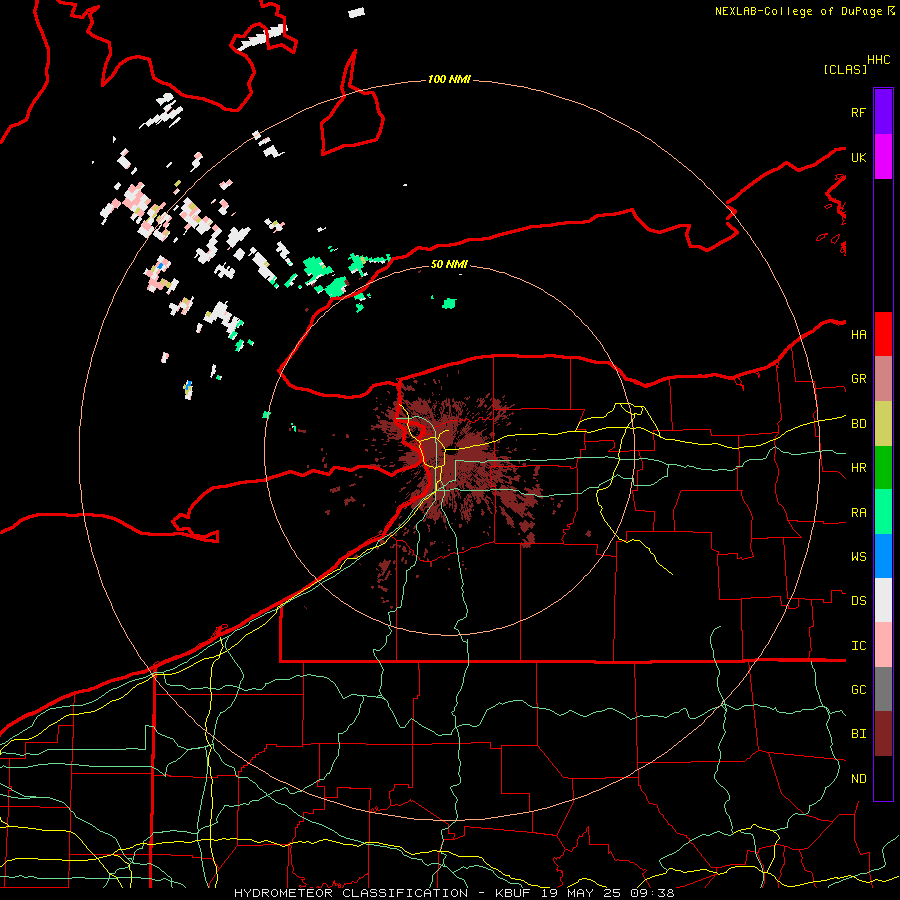Click the 50 NMI range ring label
This screenshot has height=900, width=900.
coord(449,264)
